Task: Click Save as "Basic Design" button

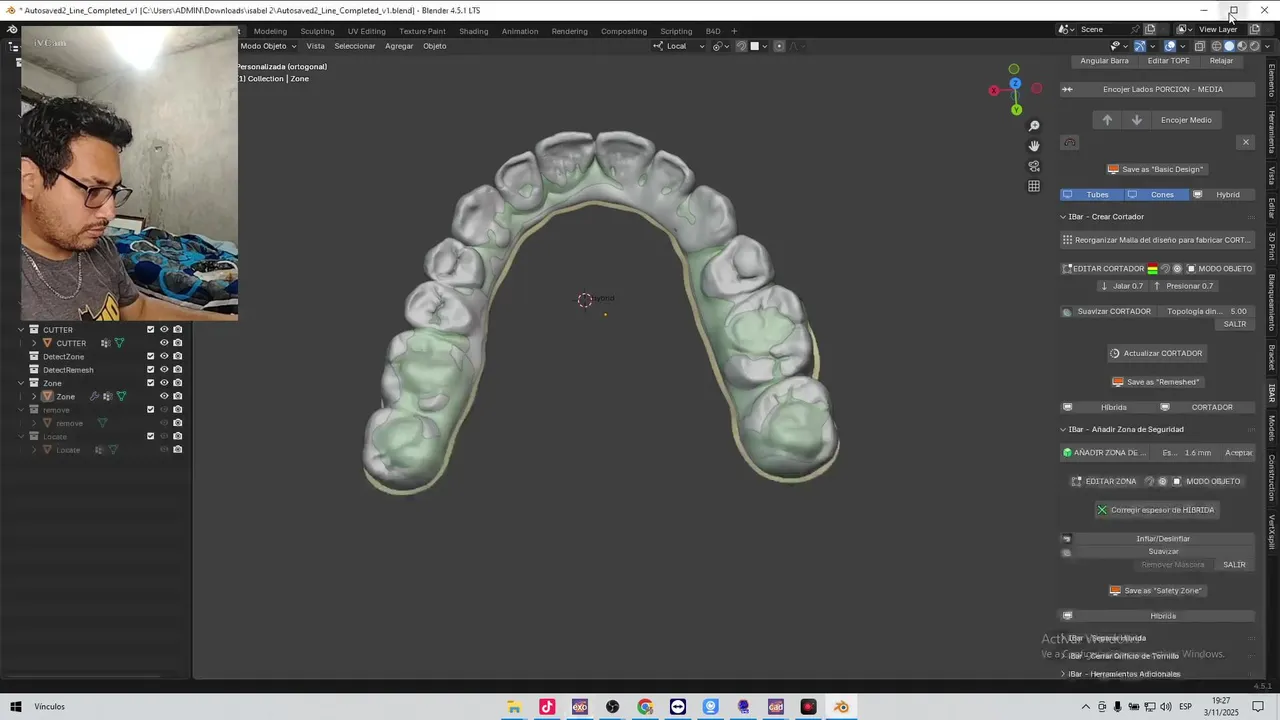Action: click(1156, 169)
